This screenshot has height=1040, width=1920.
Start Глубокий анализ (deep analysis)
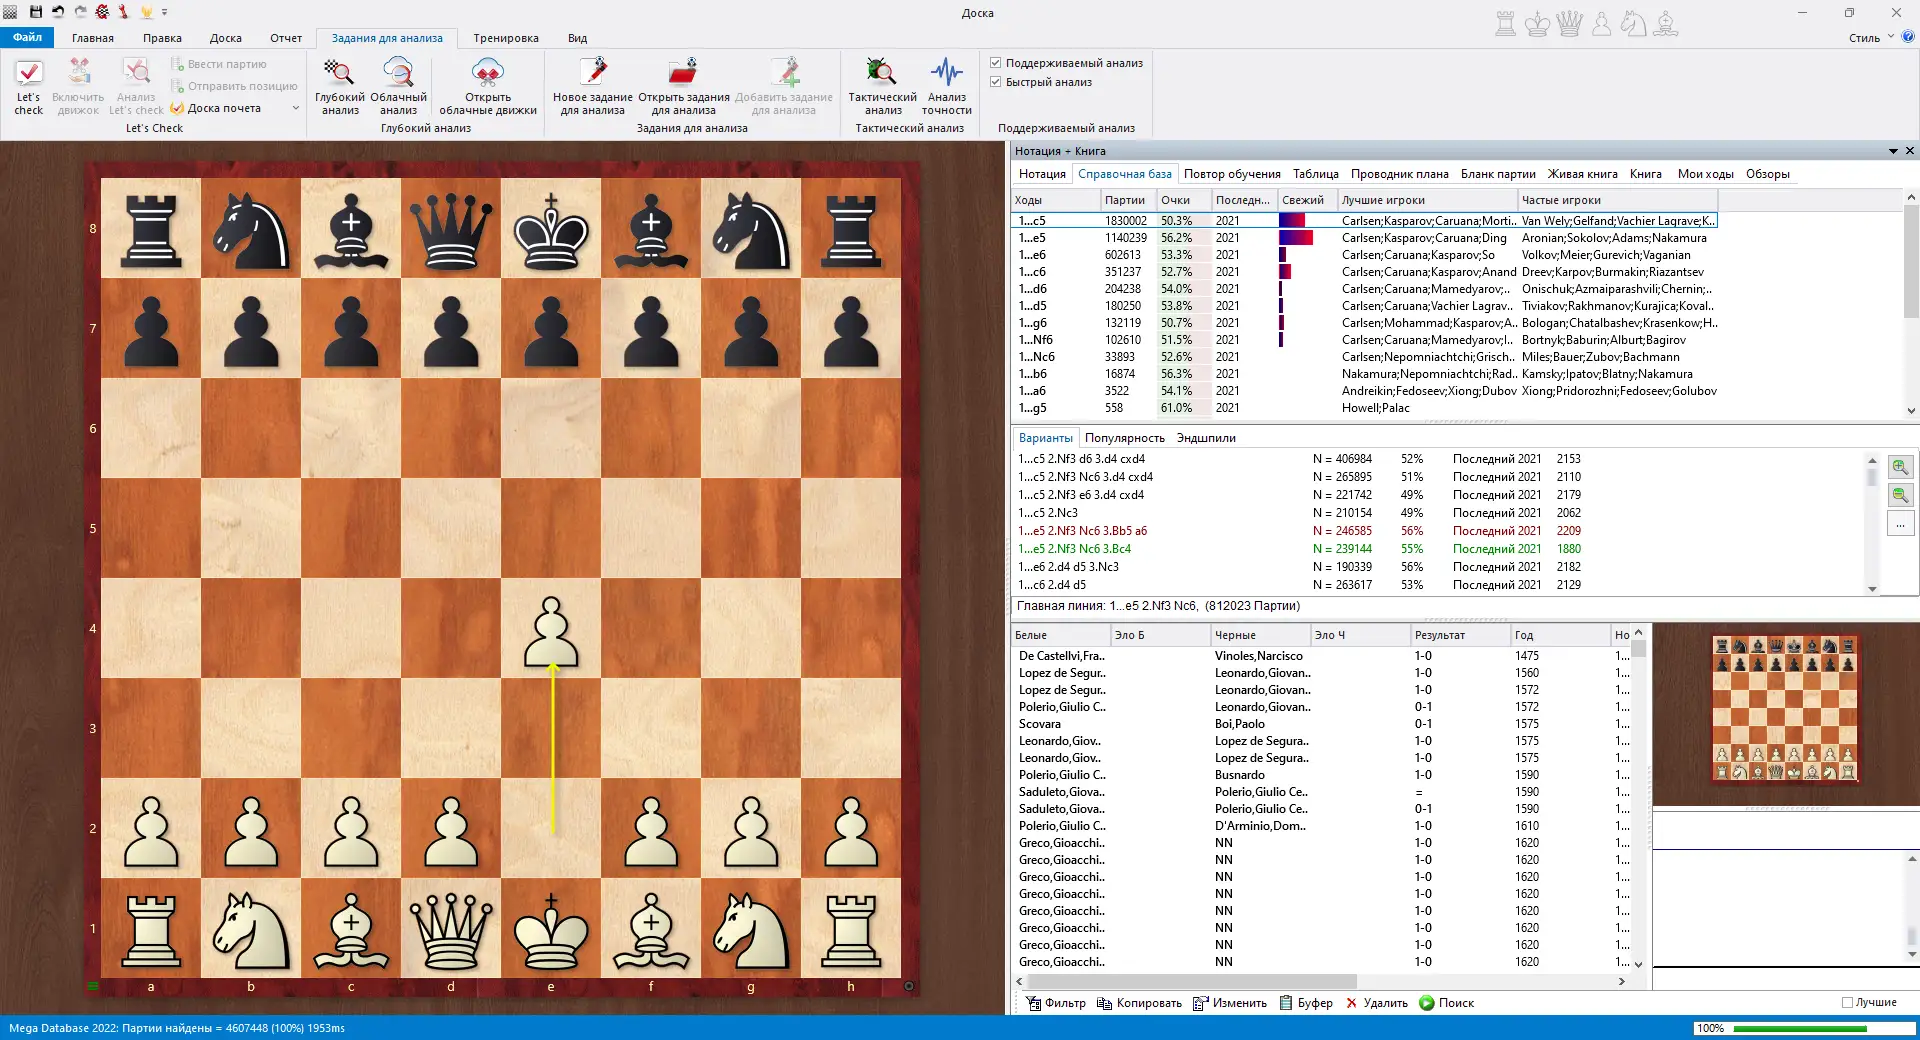pyautogui.click(x=339, y=73)
